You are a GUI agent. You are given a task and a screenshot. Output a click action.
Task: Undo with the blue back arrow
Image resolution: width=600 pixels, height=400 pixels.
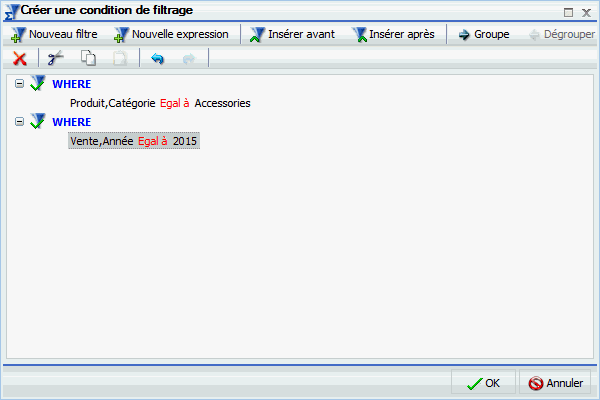click(157, 59)
